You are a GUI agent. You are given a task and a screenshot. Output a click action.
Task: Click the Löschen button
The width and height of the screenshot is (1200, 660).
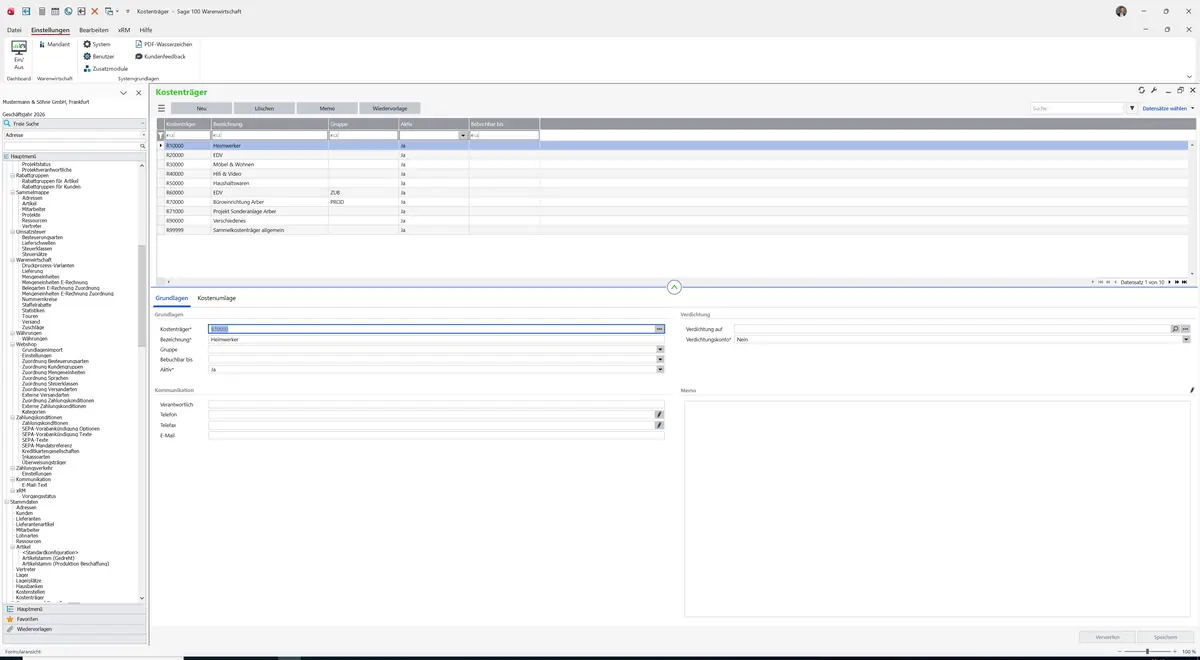coord(264,108)
